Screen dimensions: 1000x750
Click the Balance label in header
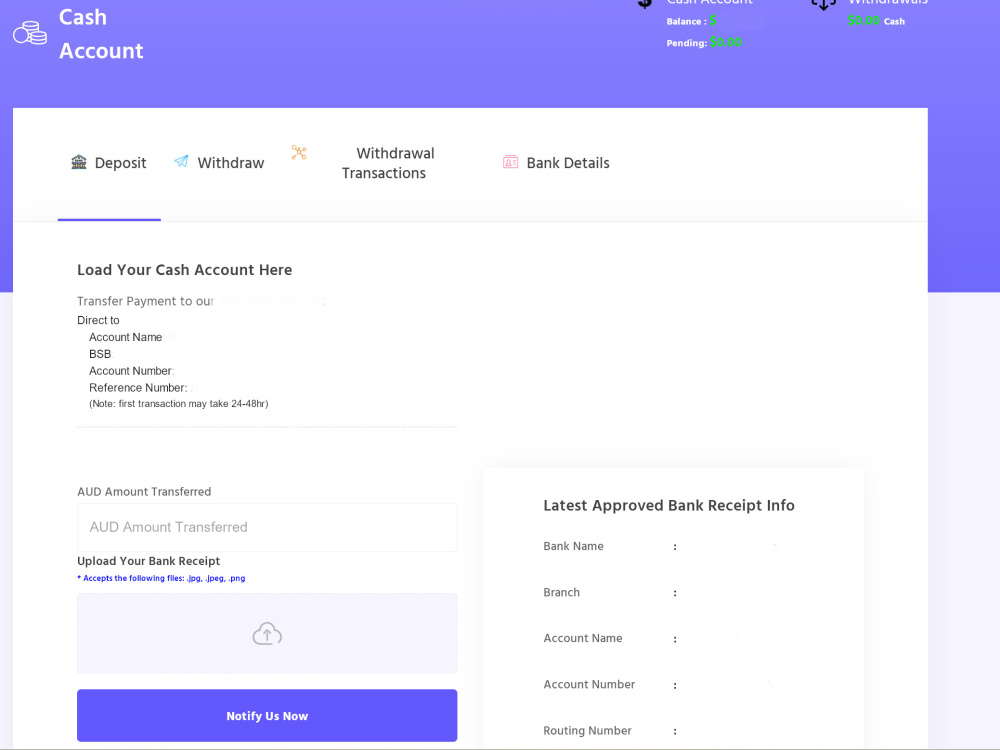[x=686, y=22]
